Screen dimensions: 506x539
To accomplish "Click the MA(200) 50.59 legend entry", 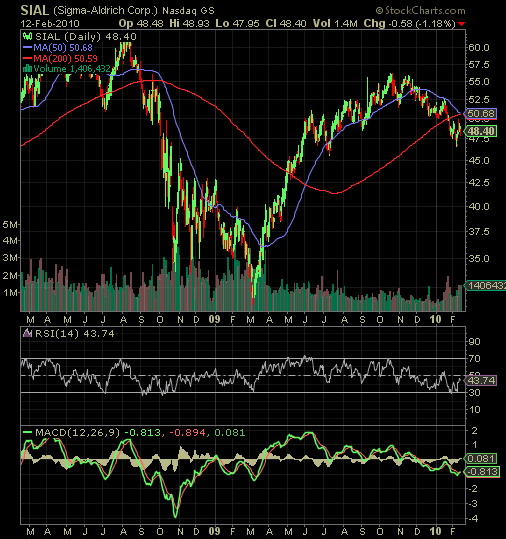I will point(65,58).
